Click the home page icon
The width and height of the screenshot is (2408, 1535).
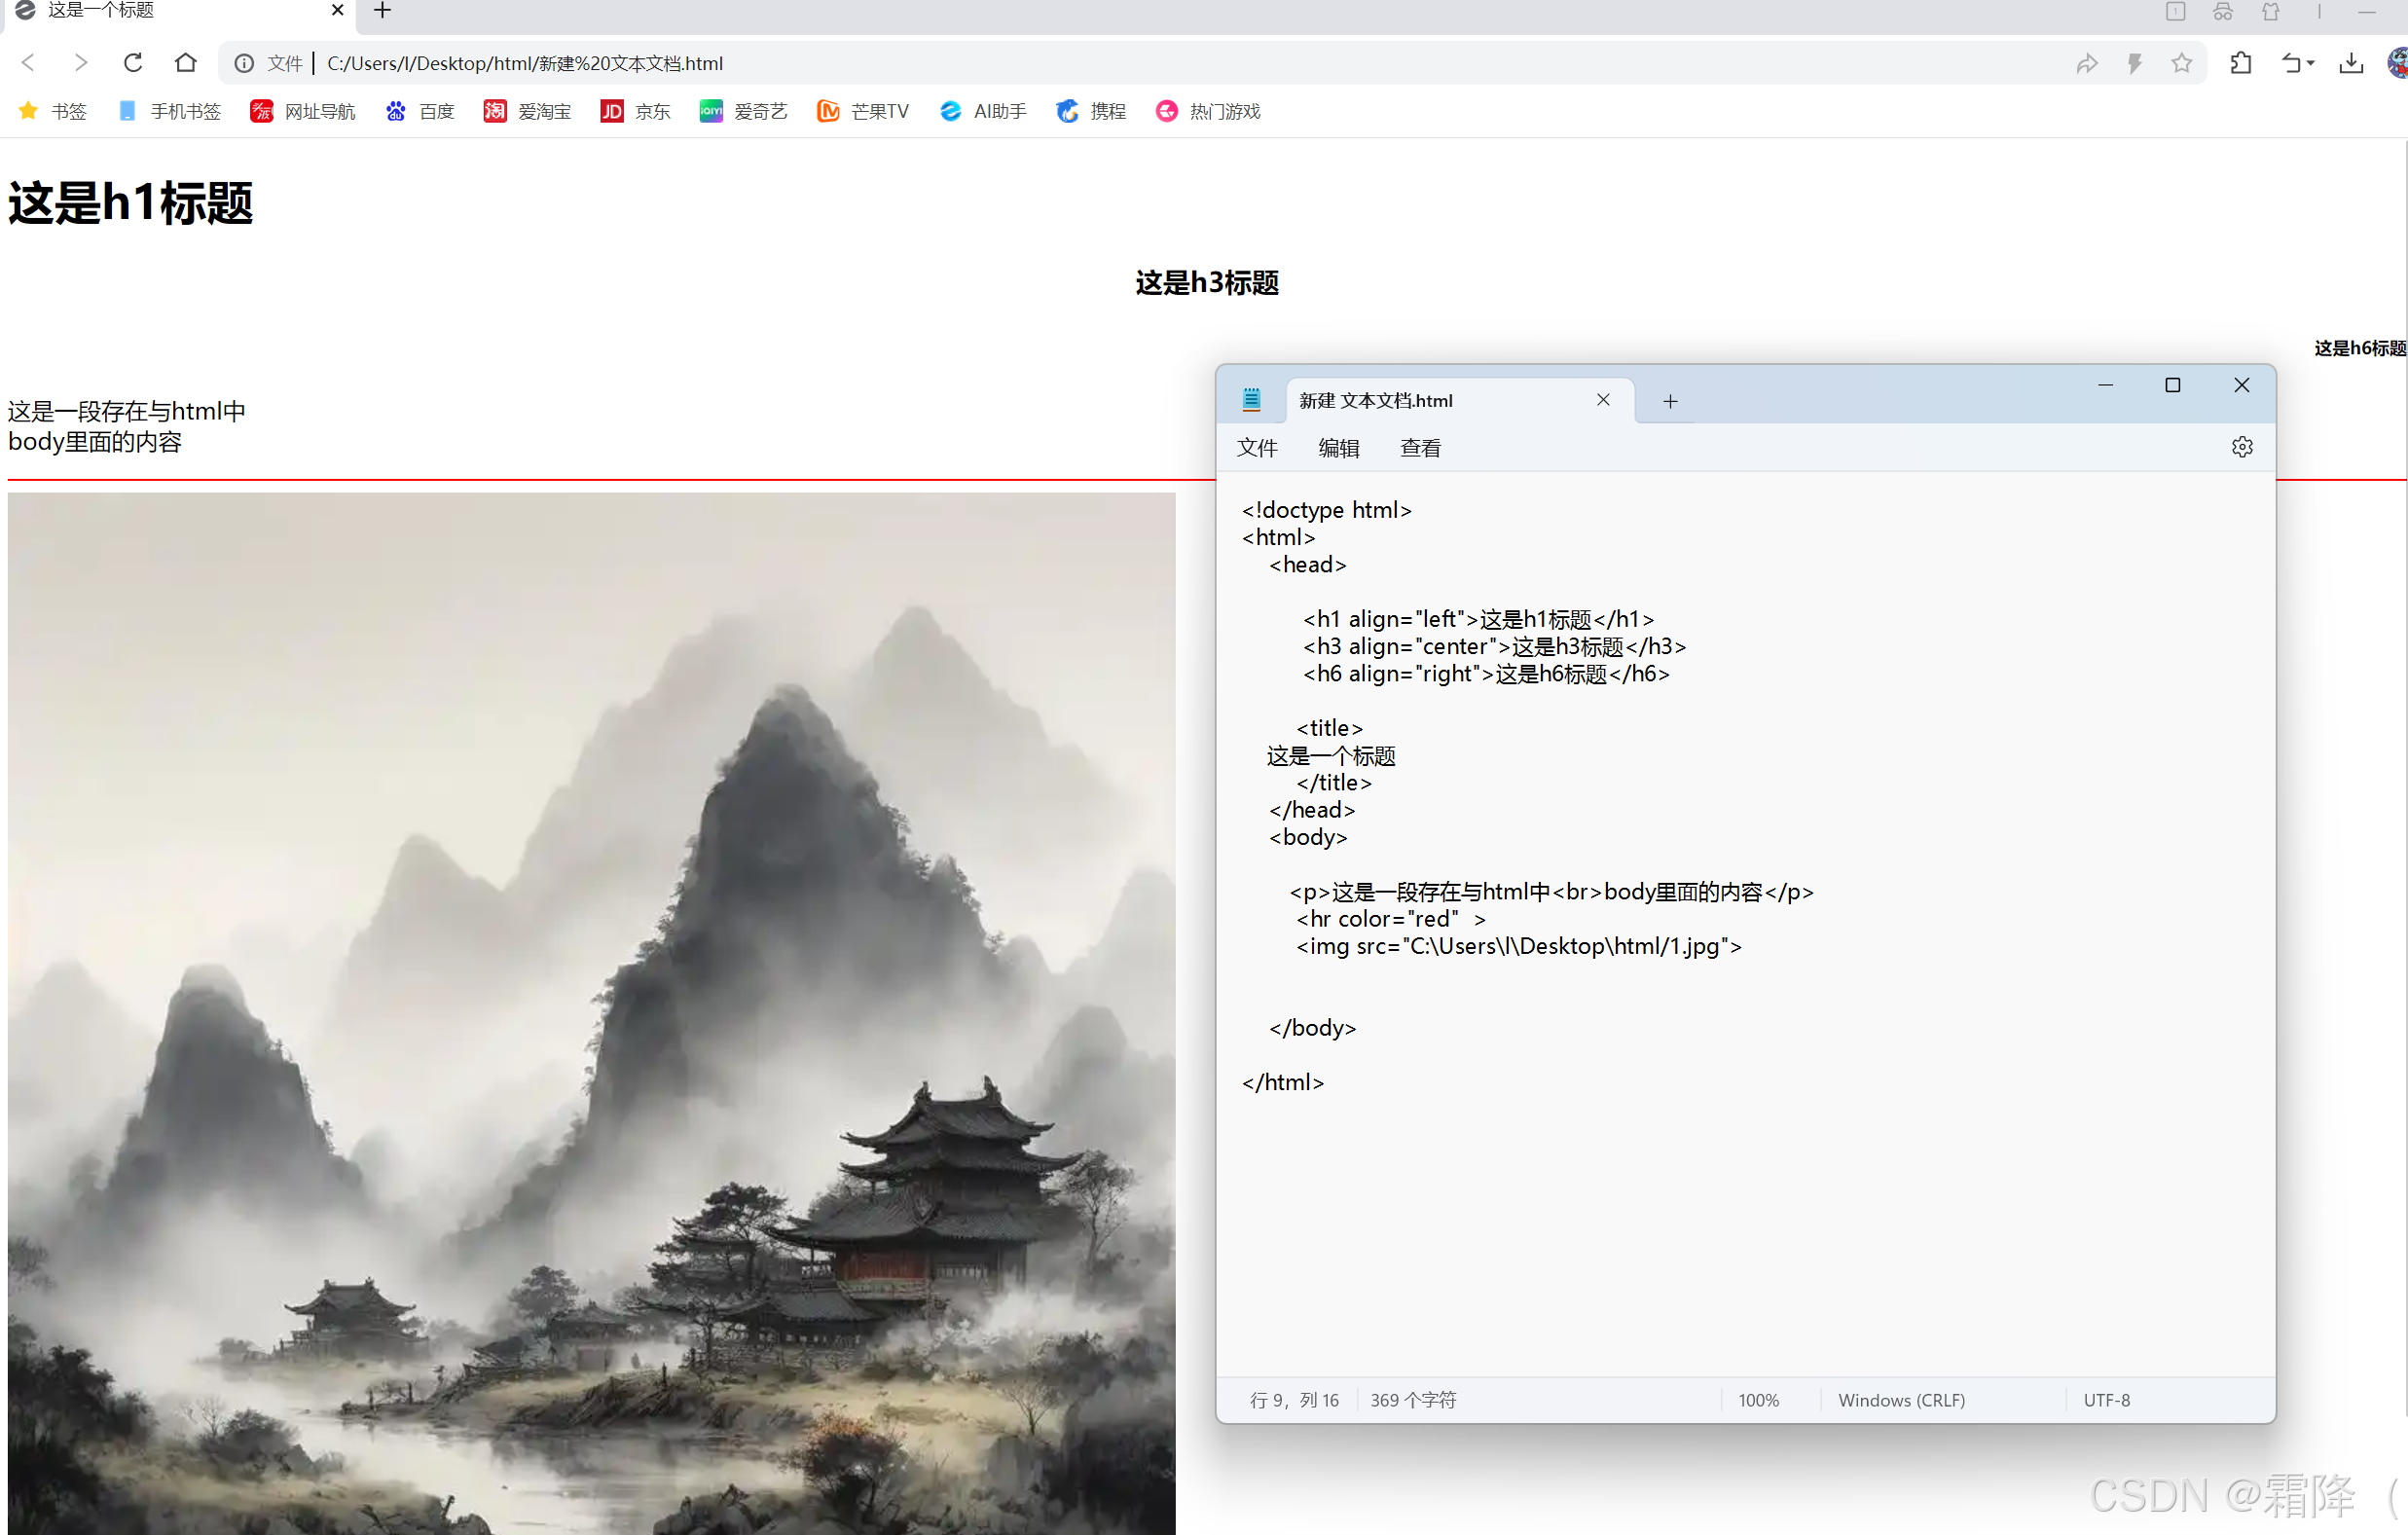pos(185,63)
